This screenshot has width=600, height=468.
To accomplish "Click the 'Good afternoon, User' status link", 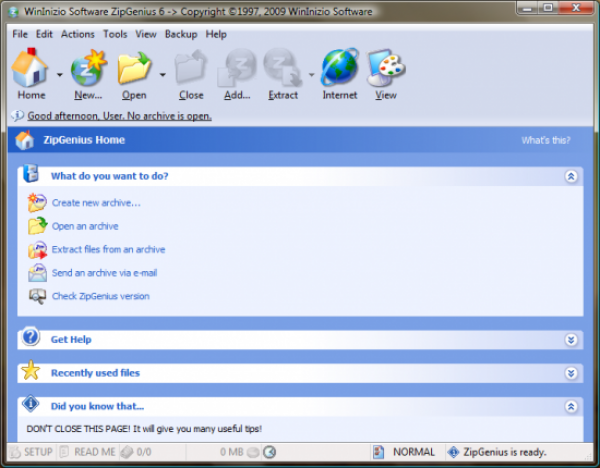I will [119, 116].
